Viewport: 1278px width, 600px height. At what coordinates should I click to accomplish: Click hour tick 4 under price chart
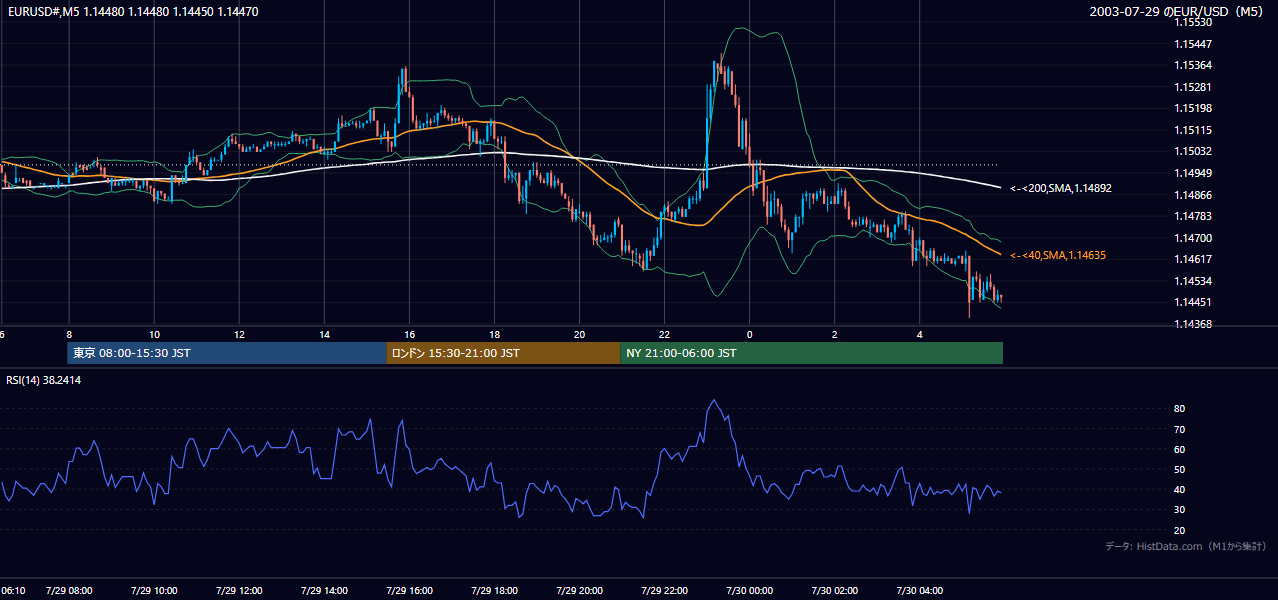tap(919, 334)
